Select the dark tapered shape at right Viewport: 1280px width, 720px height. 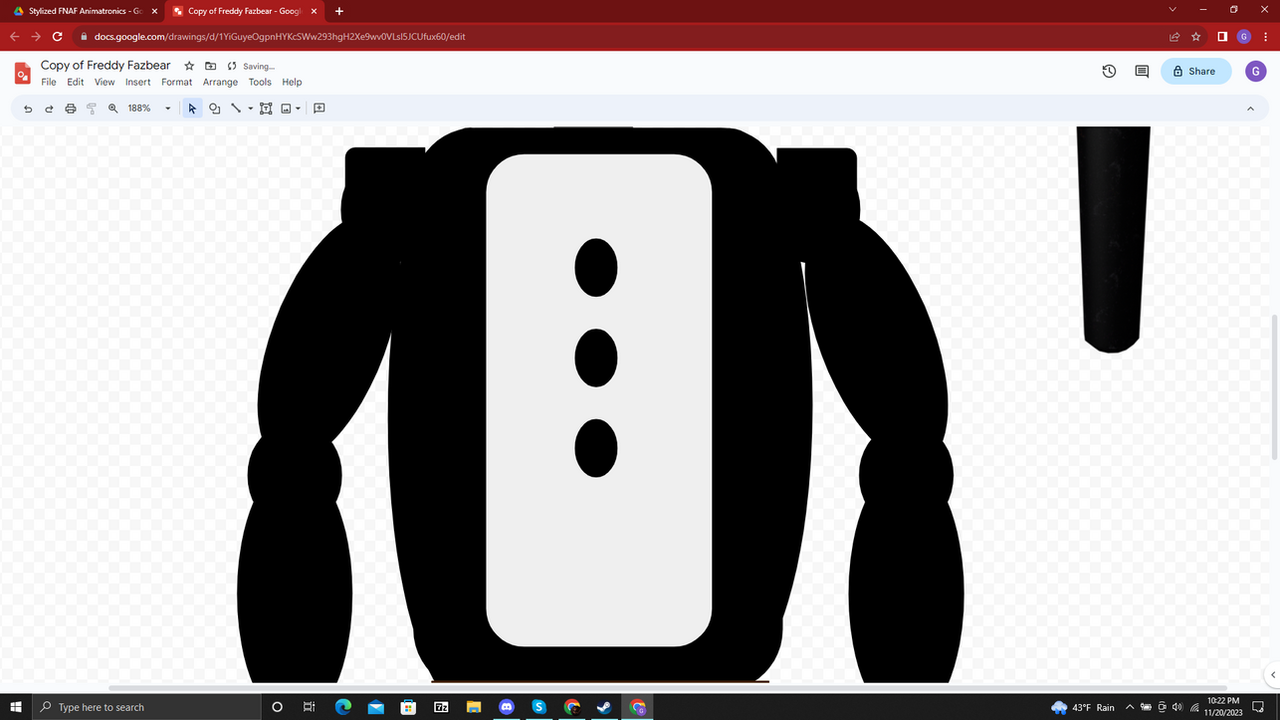pos(1113,239)
